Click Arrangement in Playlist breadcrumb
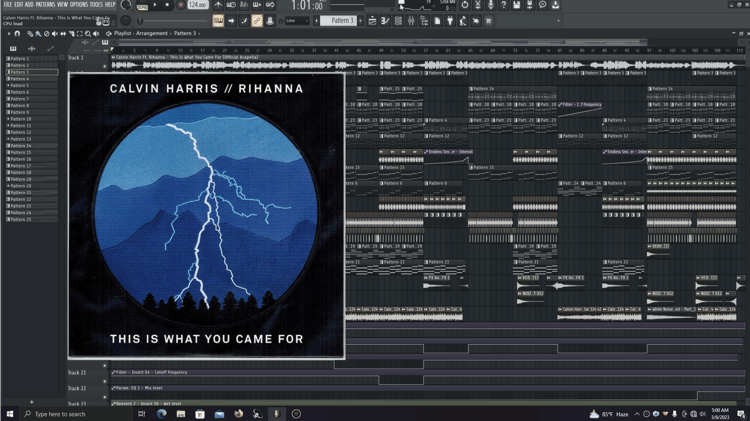 152,33
